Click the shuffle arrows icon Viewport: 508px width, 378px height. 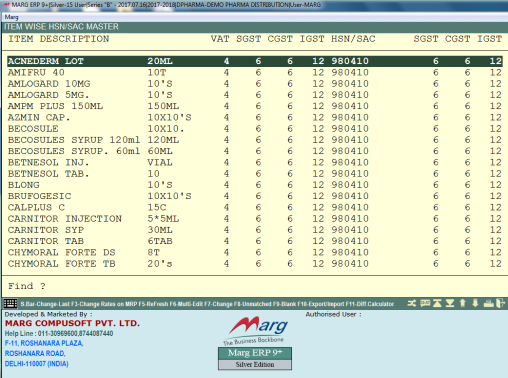412,303
